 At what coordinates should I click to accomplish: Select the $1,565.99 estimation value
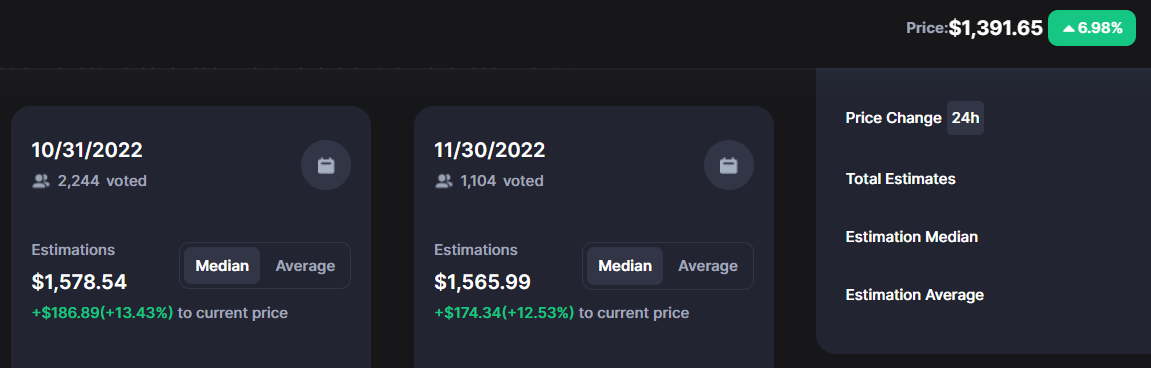(482, 282)
